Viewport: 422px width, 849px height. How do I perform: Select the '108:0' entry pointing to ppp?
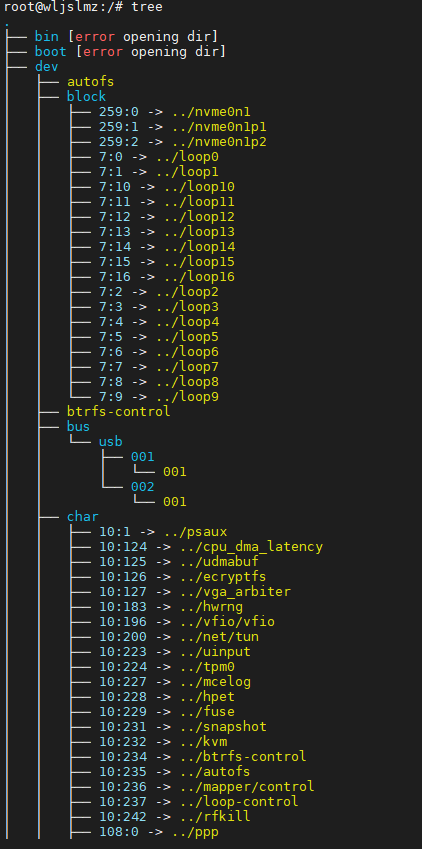tap(119, 832)
